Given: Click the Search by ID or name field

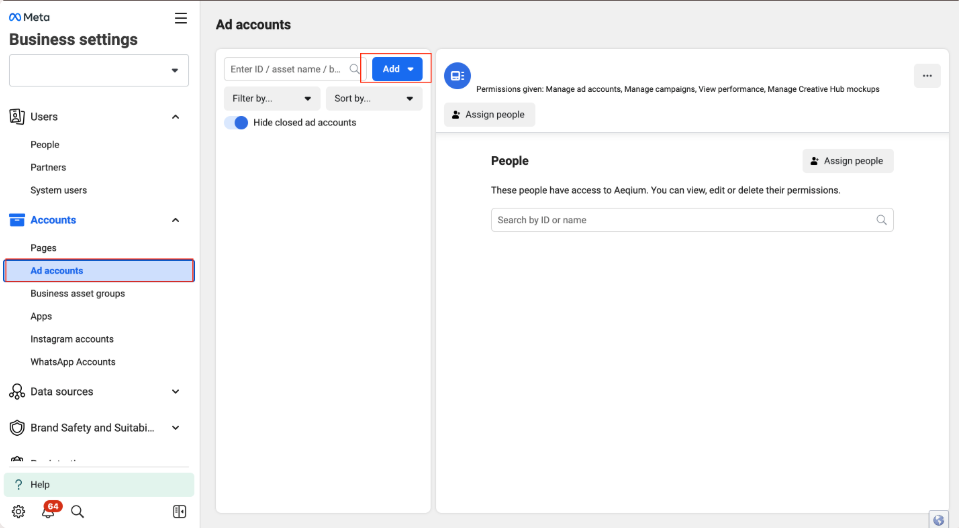Looking at the screenshot, I should tap(683, 220).
